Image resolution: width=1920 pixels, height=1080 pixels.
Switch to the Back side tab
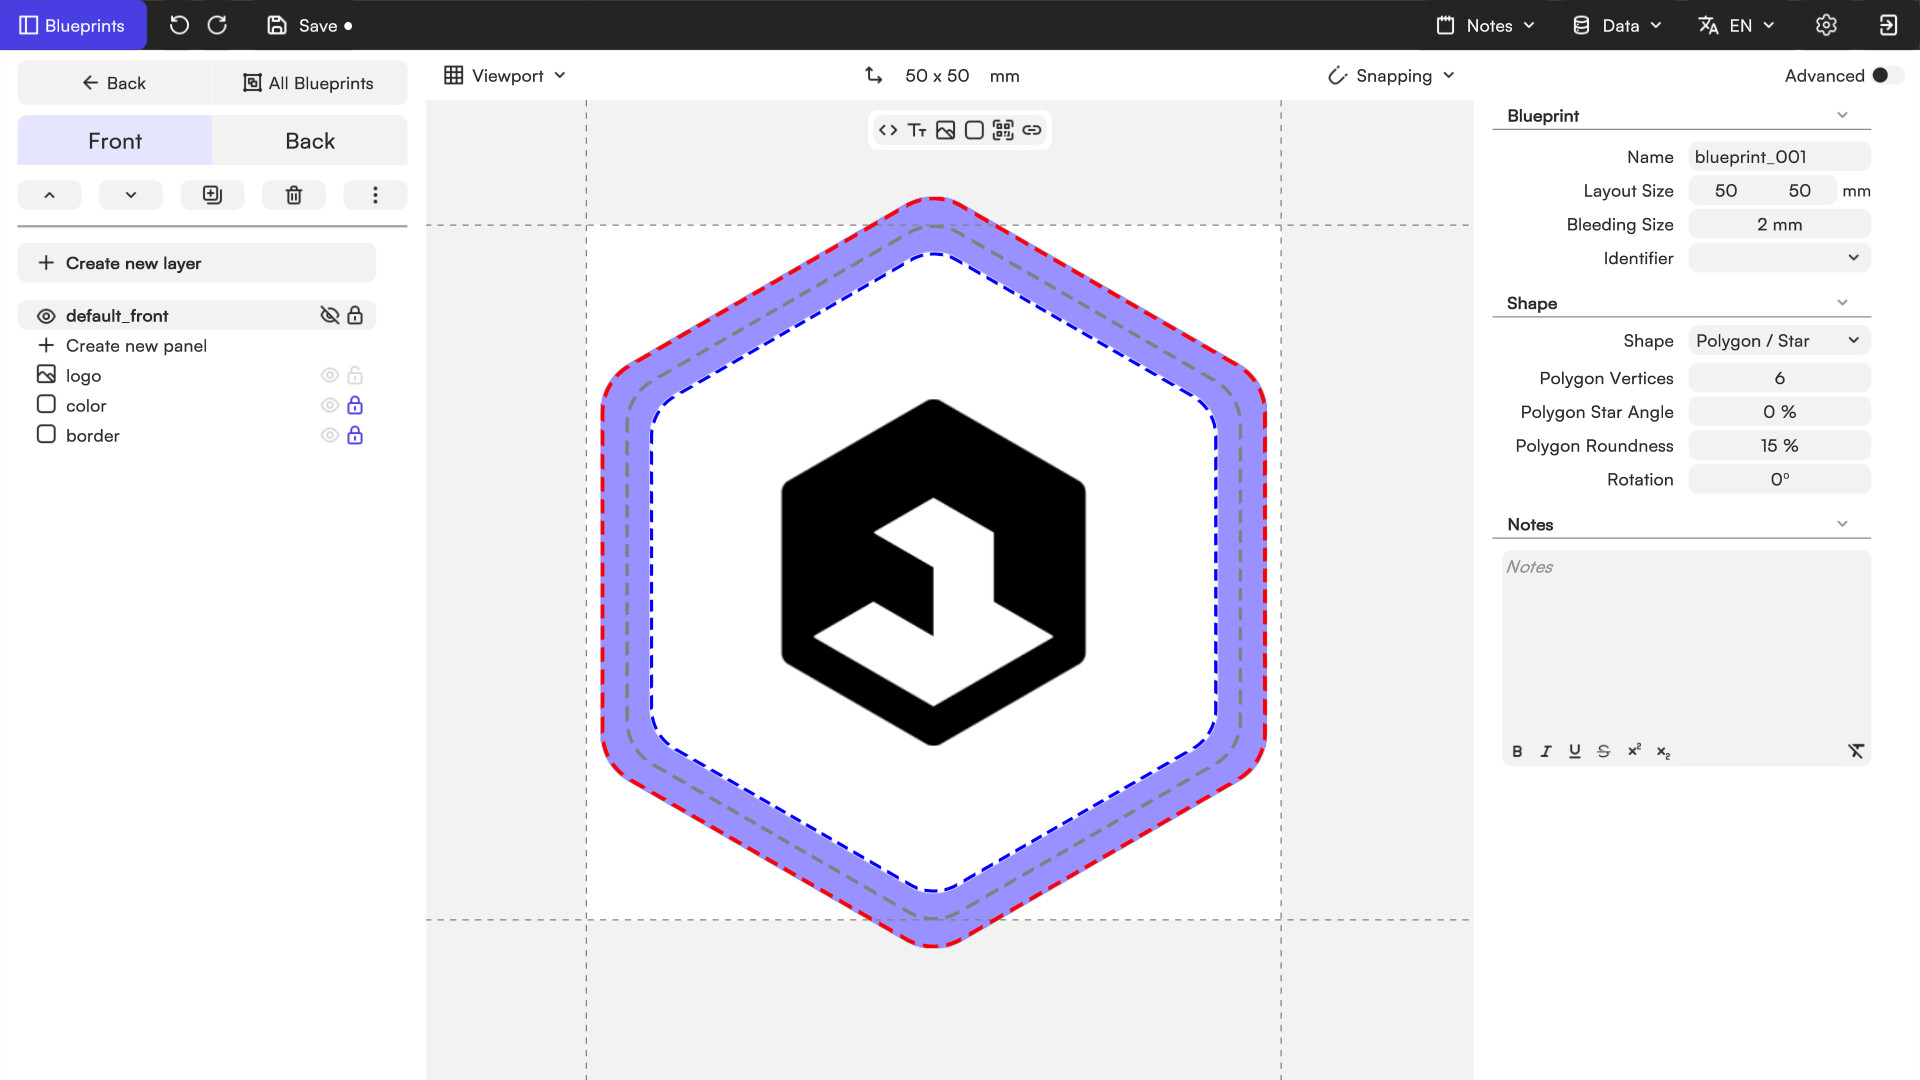coord(310,141)
